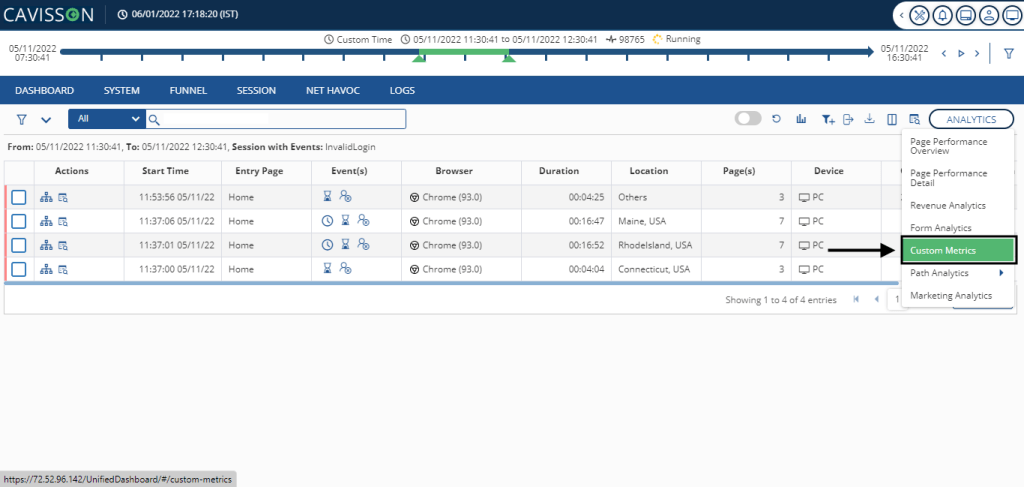Click user event icon in Connecticut row
This screenshot has height=487, width=1024.
point(345,268)
